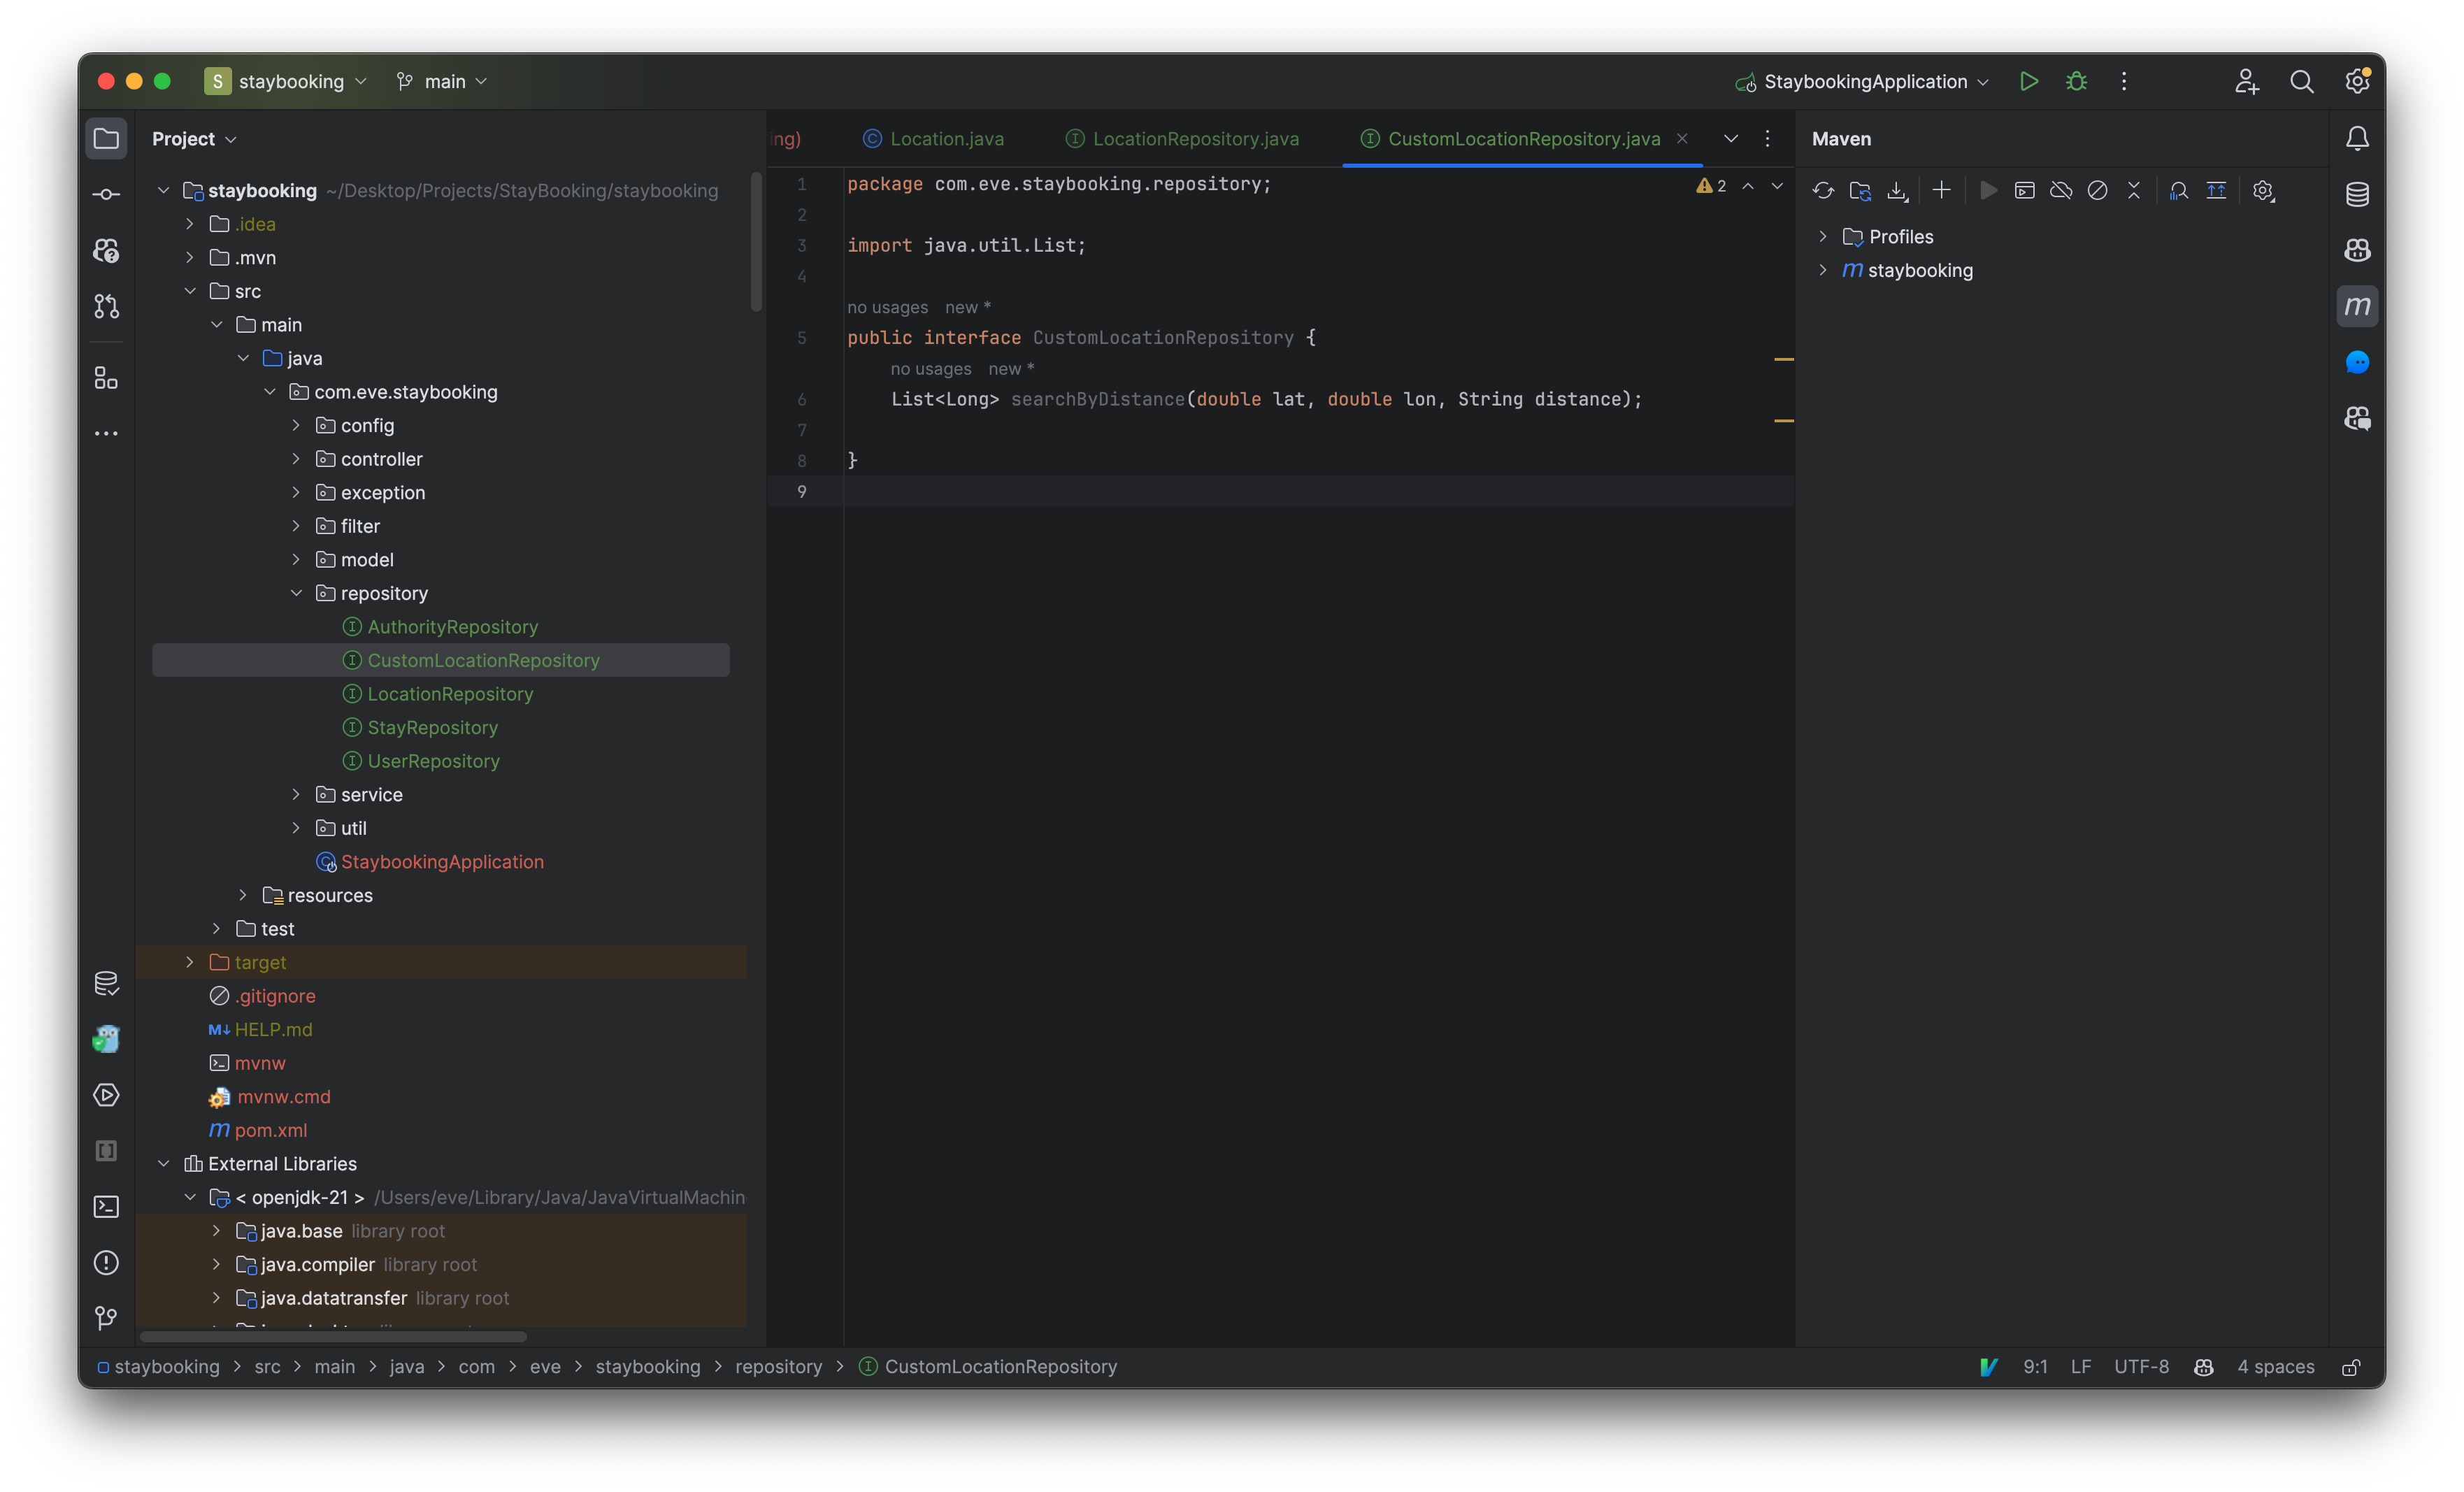Start debugging with the bug icon

pyautogui.click(x=2076, y=81)
